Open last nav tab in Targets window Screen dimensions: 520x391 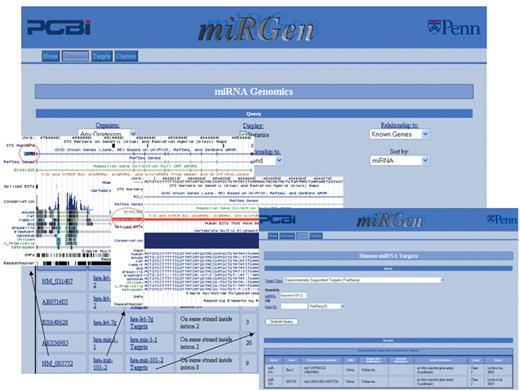(x=316, y=236)
